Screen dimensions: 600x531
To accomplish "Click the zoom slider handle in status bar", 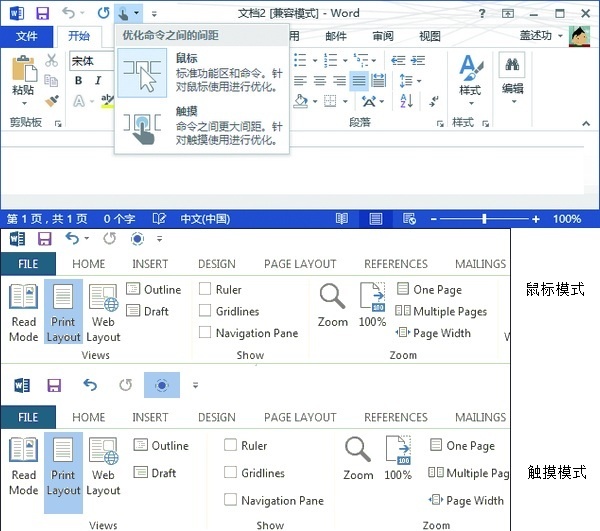I will (484, 219).
